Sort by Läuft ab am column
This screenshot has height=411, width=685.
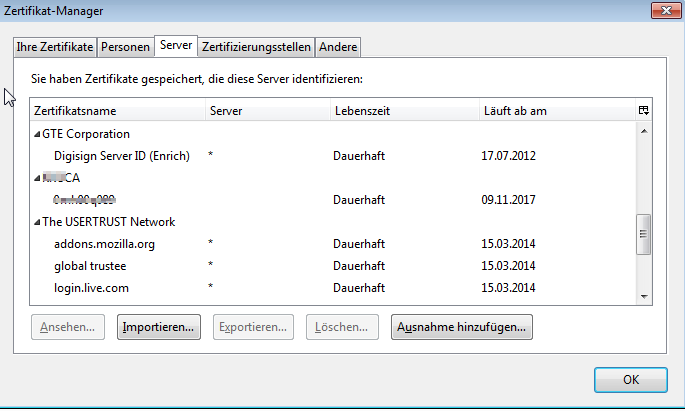tap(555, 110)
